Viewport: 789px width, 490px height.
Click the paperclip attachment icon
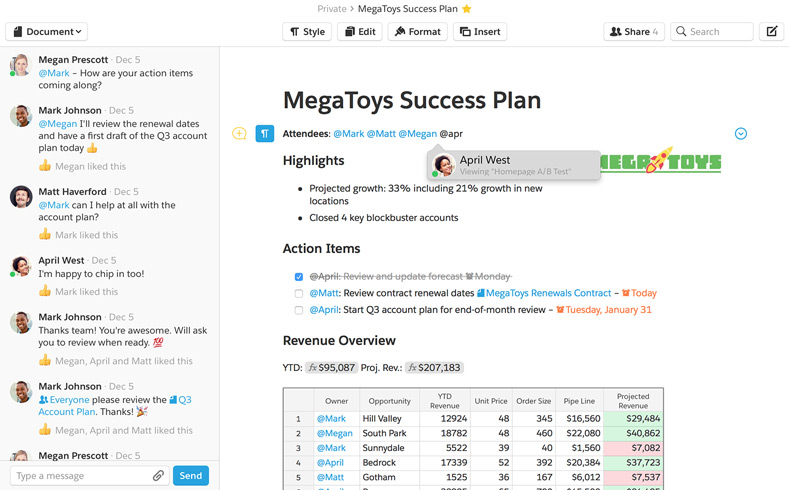pos(158,476)
